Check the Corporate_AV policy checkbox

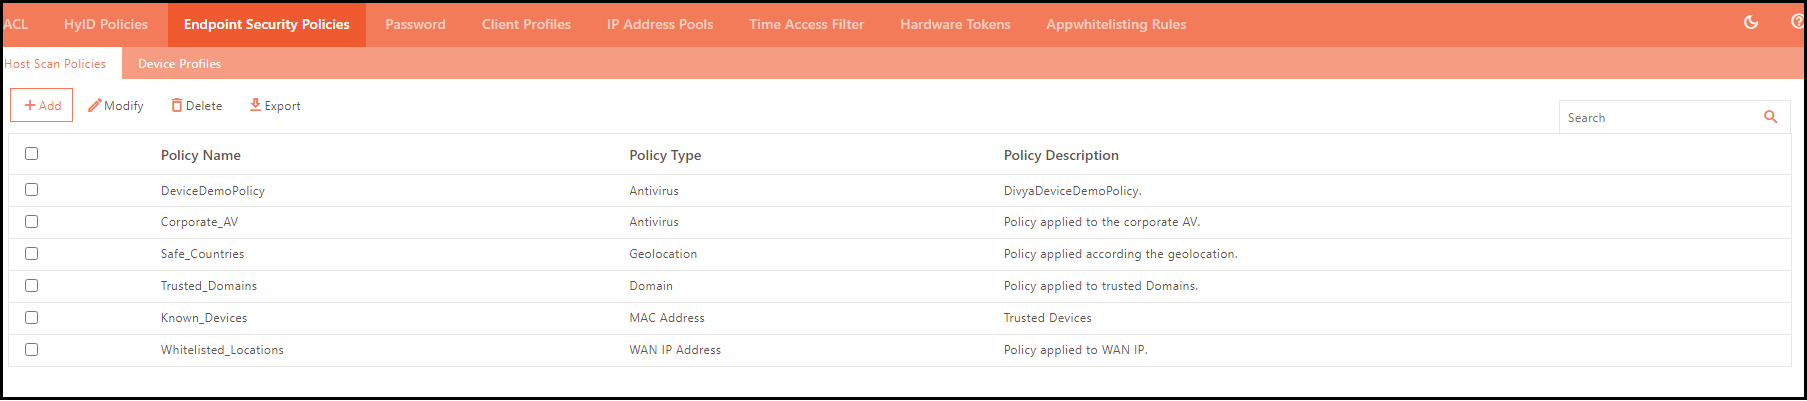32,222
